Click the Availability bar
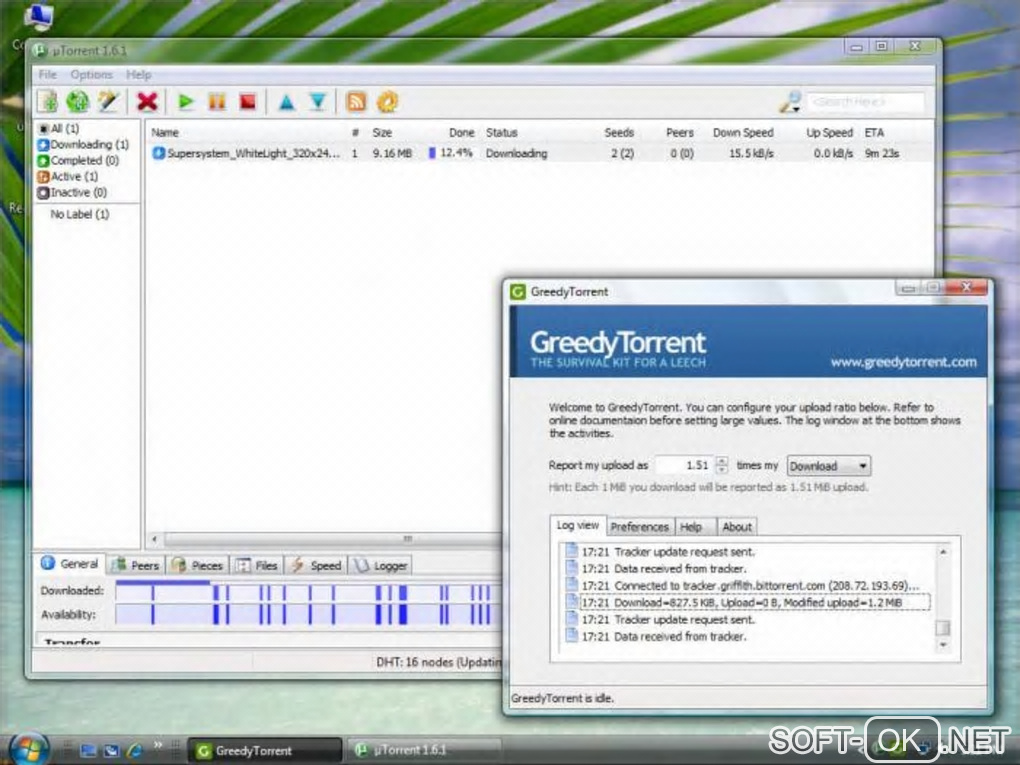 pyautogui.click(x=309, y=615)
